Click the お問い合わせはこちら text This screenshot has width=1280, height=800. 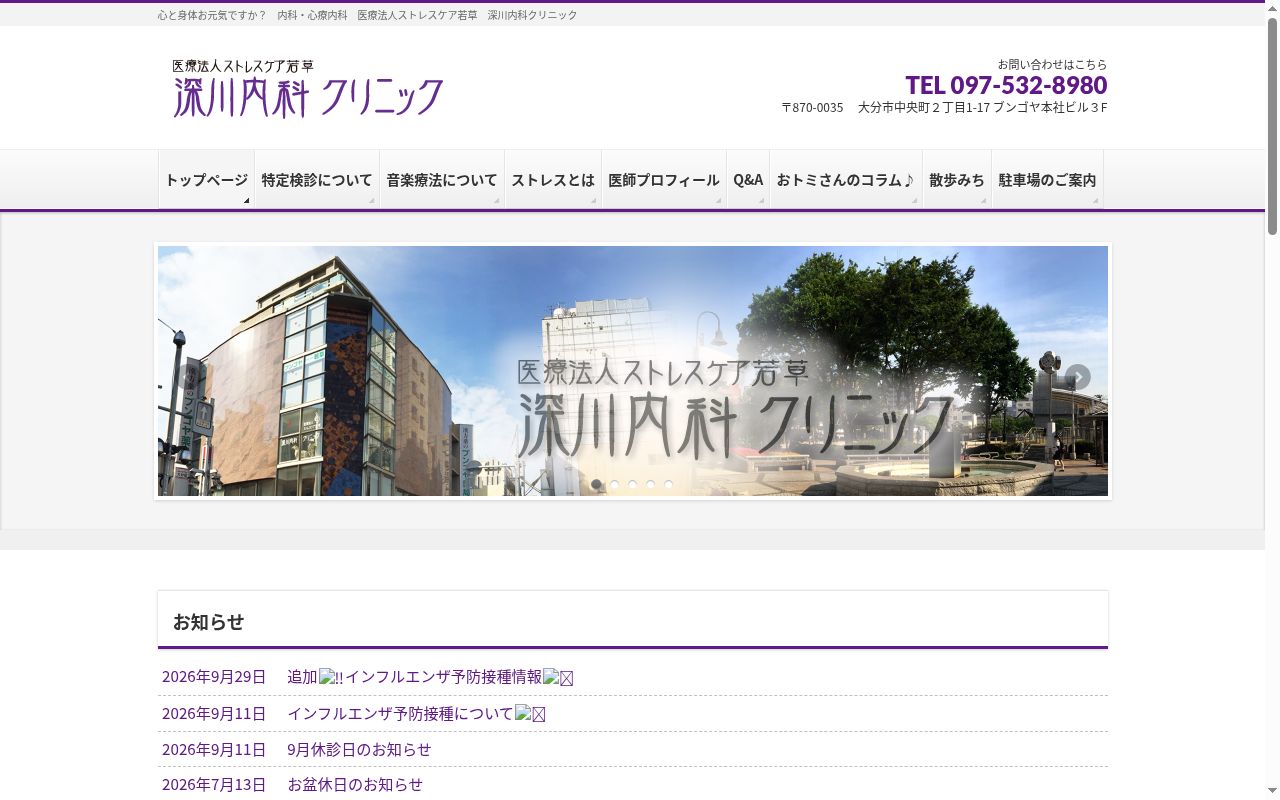(x=1052, y=64)
